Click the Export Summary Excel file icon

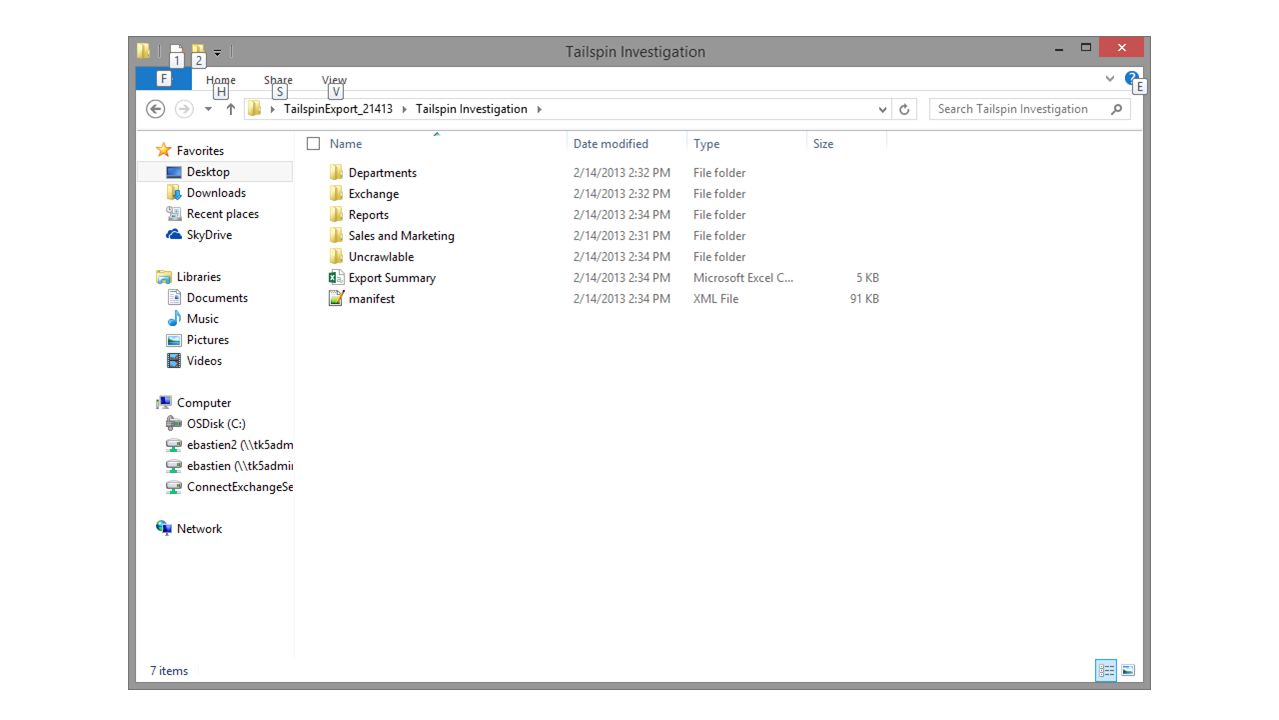pyautogui.click(x=337, y=278)
